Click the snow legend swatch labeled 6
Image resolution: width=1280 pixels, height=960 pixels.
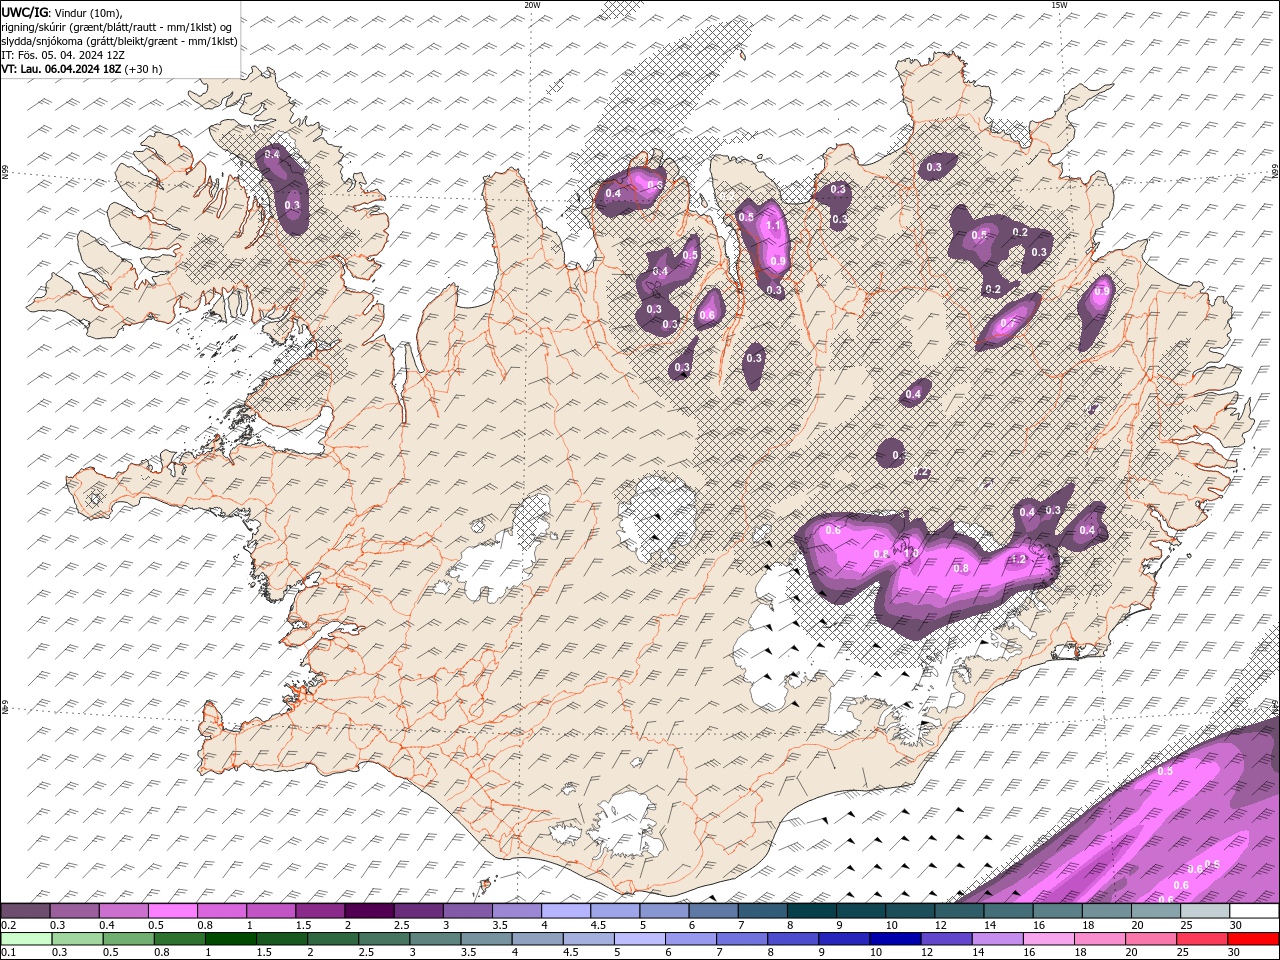click(x=712, y=911)
